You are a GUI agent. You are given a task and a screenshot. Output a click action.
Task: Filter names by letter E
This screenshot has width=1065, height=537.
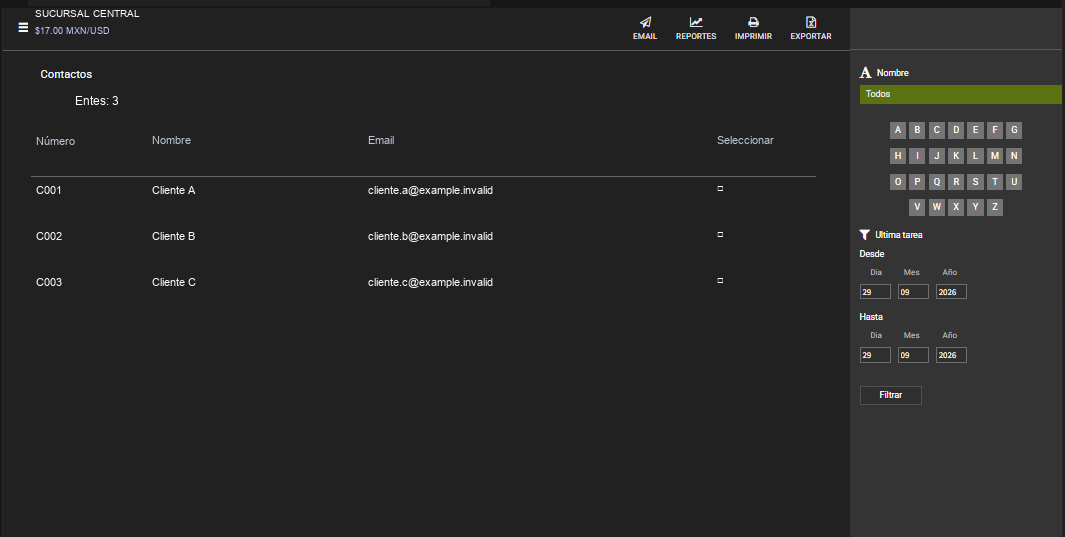tap(975, 130)
